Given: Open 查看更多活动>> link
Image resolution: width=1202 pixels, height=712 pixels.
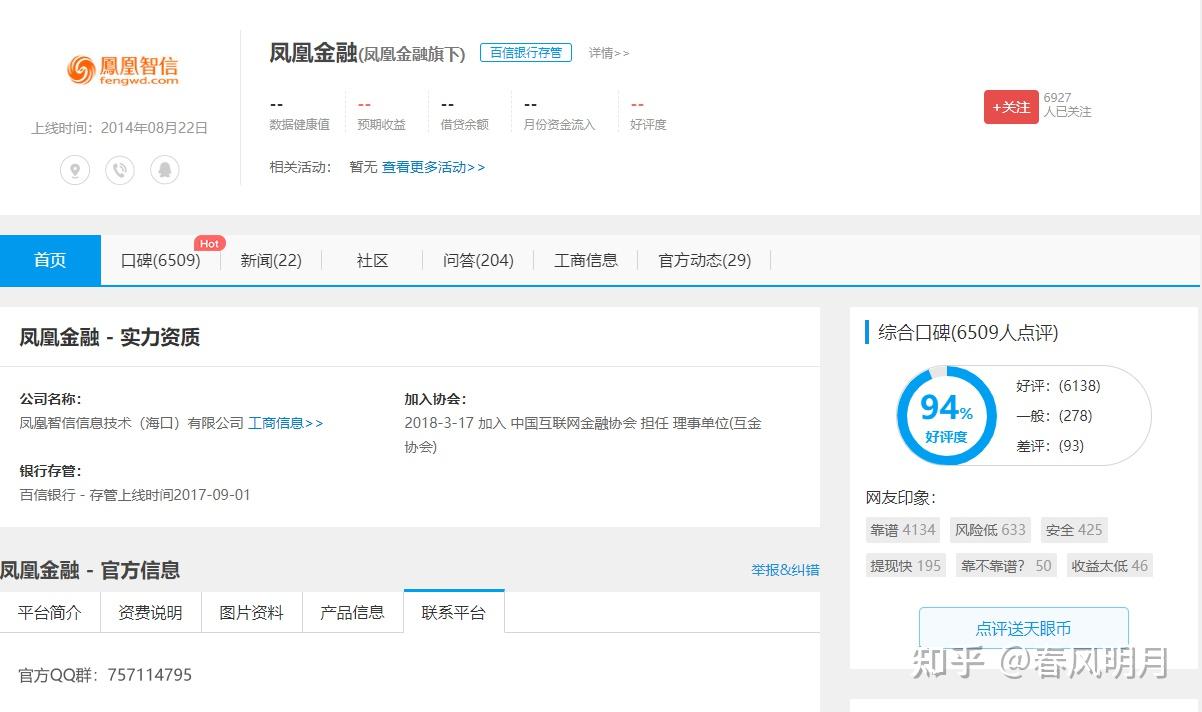Looking at the screenshot, I should (x=433, y=167).
